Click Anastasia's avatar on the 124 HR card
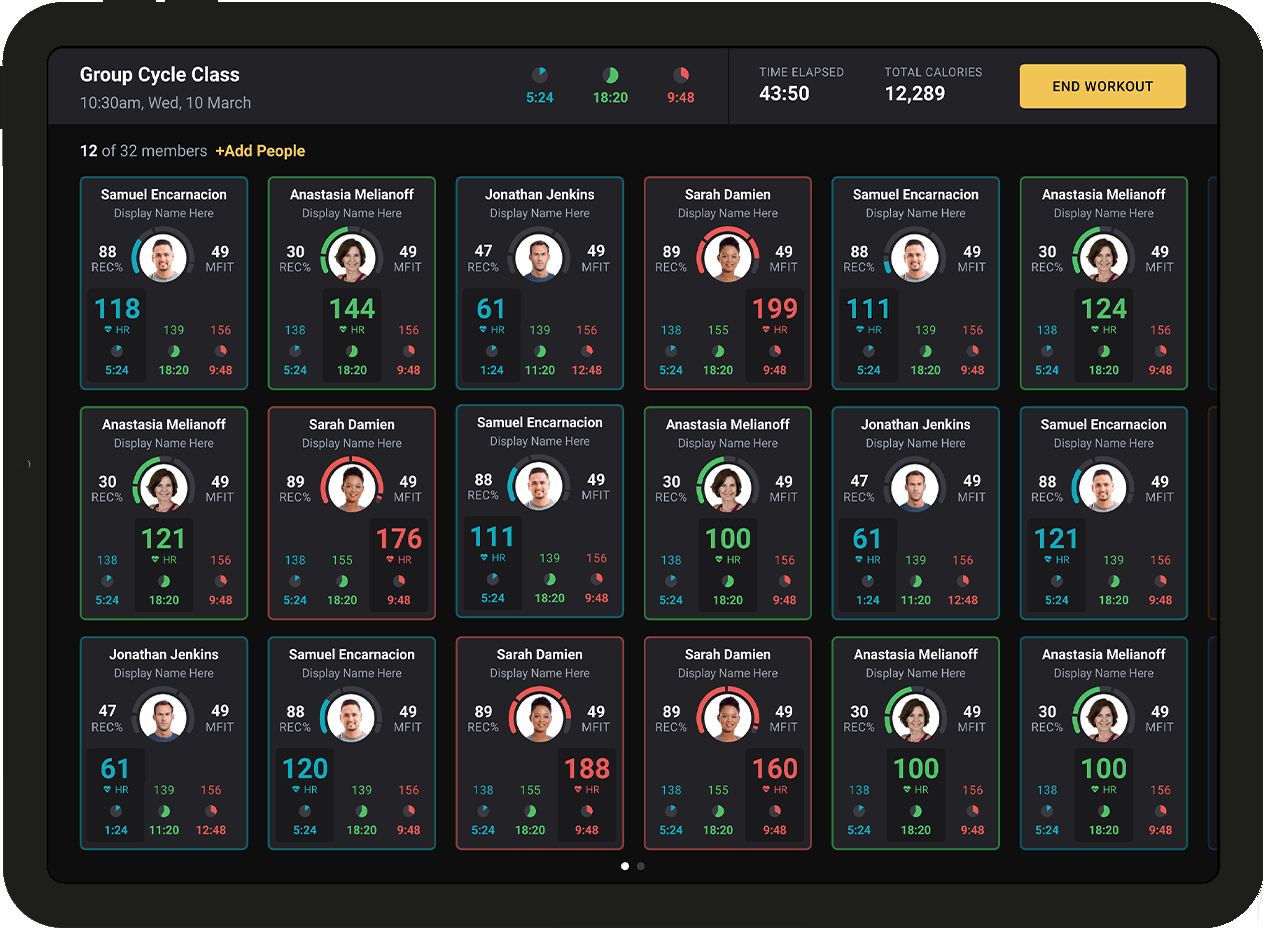 point(1103,258)
